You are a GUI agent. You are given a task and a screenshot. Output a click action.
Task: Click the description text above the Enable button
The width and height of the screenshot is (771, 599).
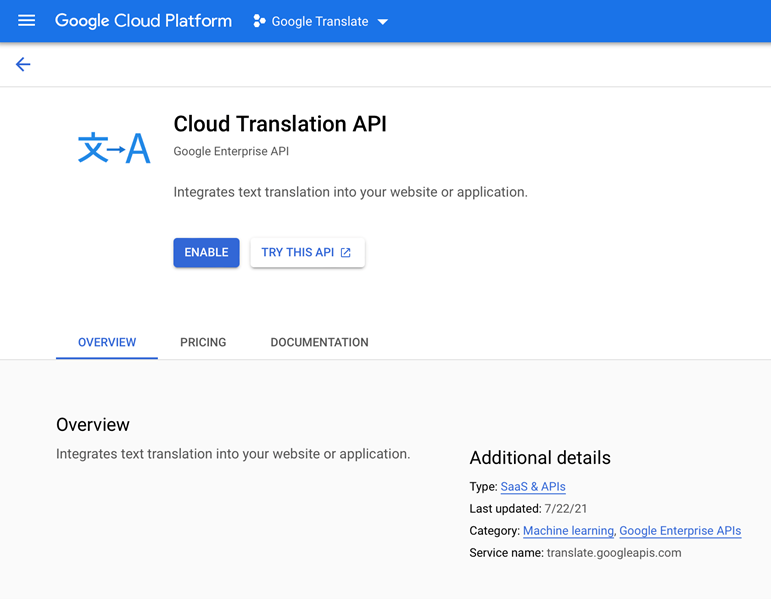351,192
